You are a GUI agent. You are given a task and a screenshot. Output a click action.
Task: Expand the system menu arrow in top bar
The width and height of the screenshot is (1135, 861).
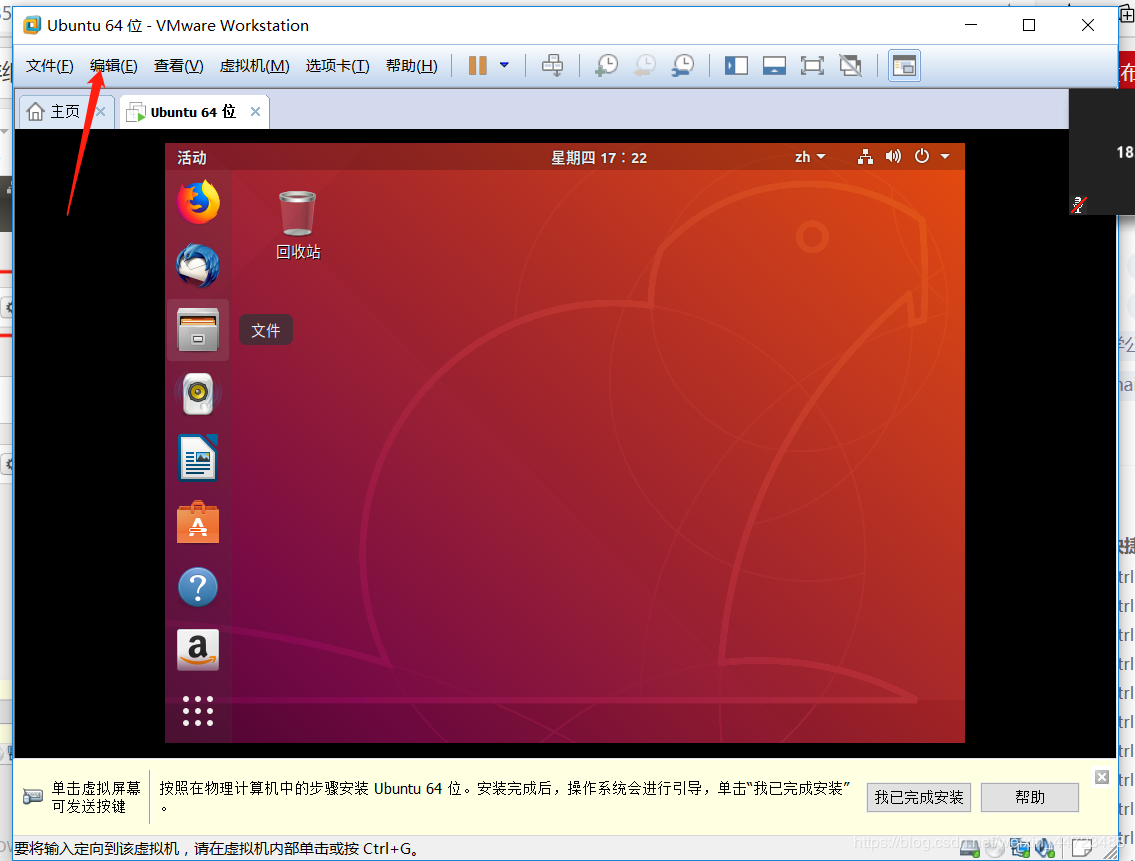[945, 156]
